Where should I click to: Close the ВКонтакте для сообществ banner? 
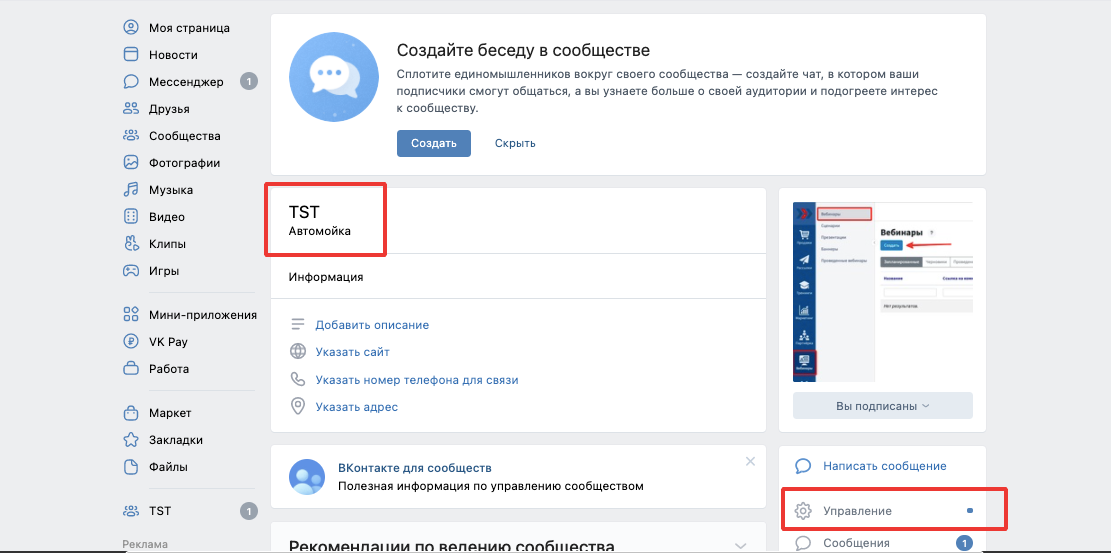(x=750, y=461)
